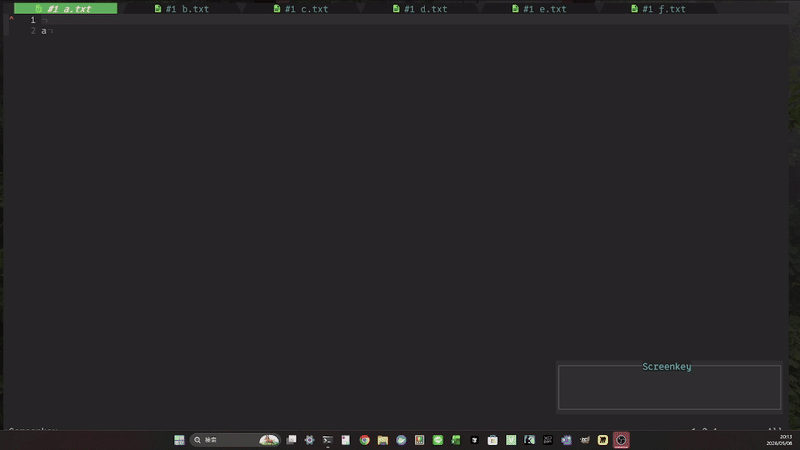This screenshot has width=800, height=450.
Task: Click the taskbar clock and date
Action: tap(779, 440)
